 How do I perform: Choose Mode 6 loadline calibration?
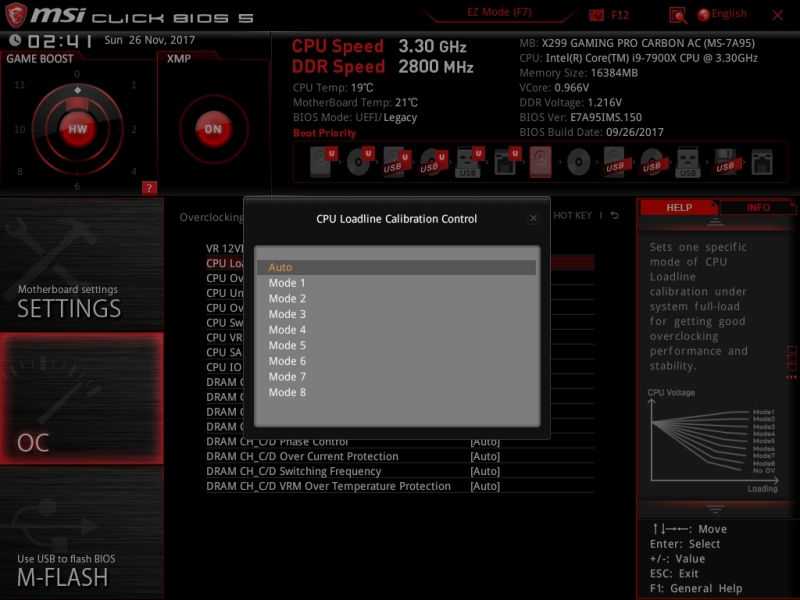[x=396, y=361]
